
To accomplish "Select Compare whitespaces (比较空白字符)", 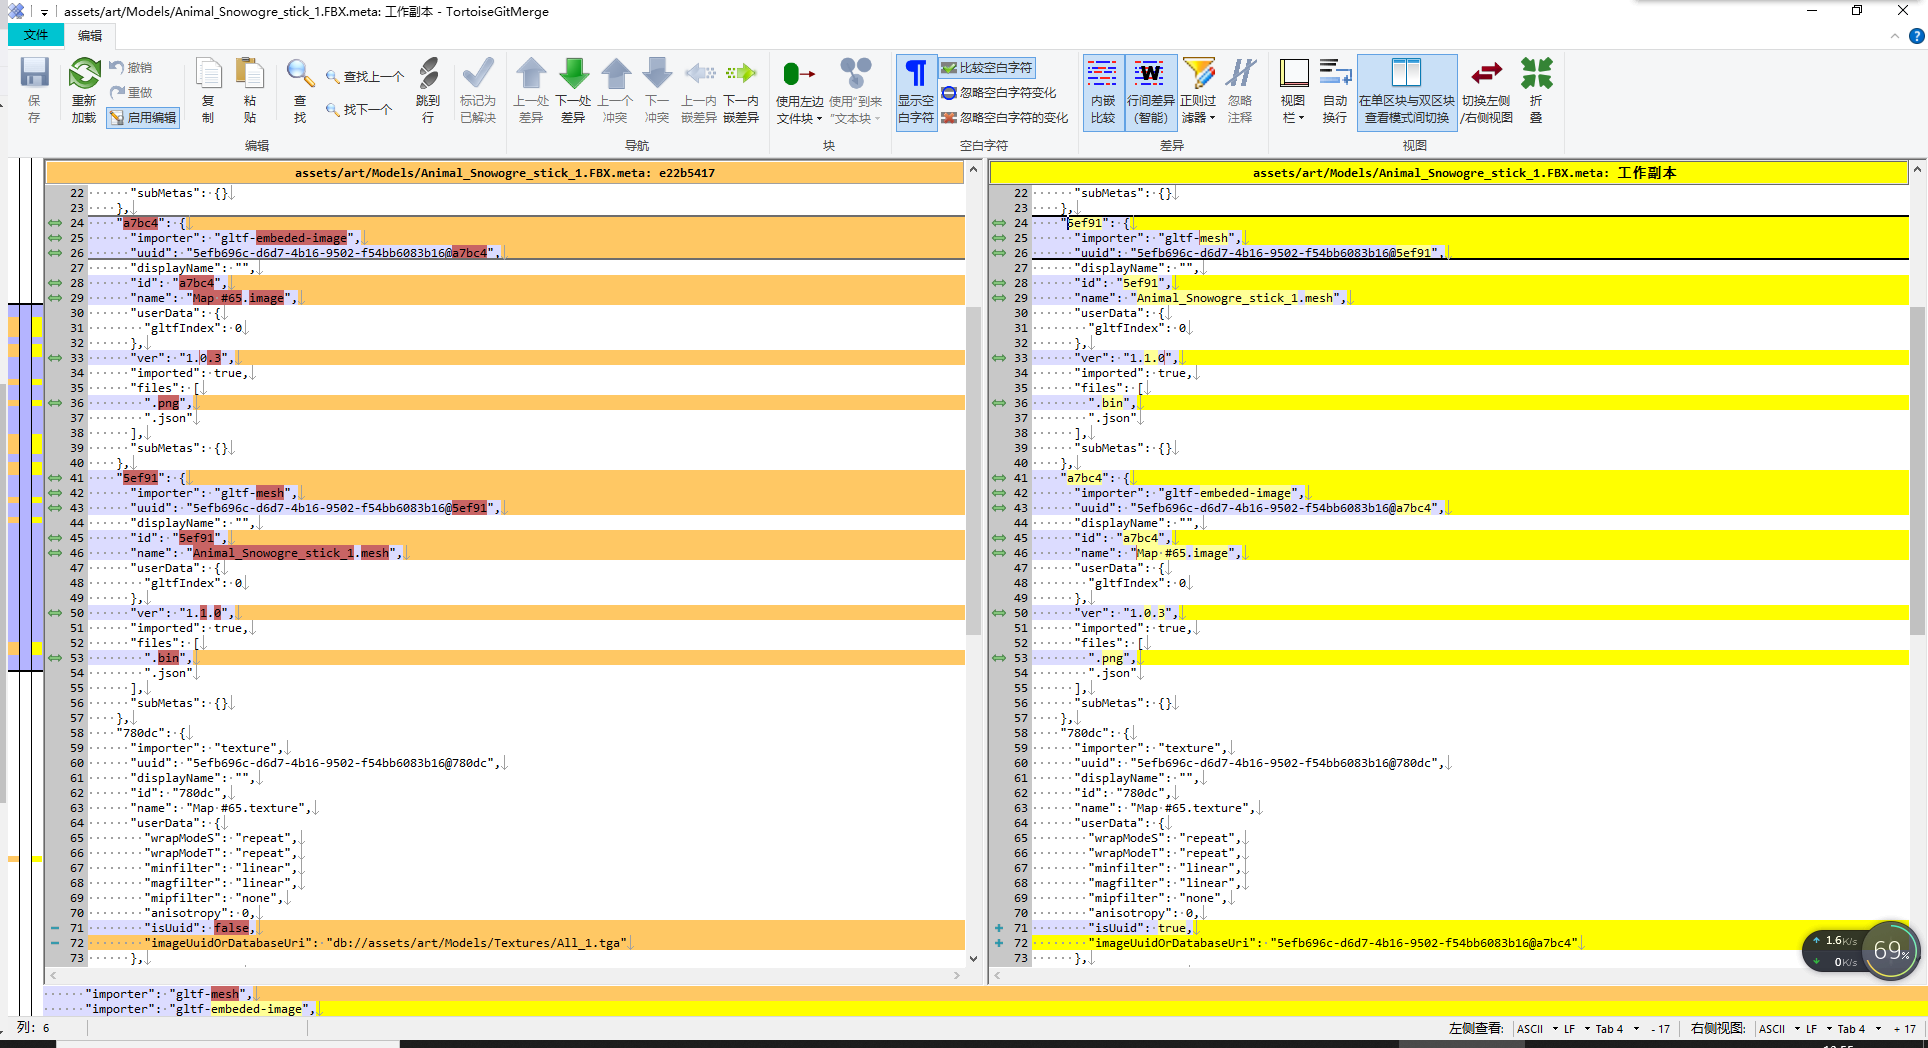I will tap(987, 68).
